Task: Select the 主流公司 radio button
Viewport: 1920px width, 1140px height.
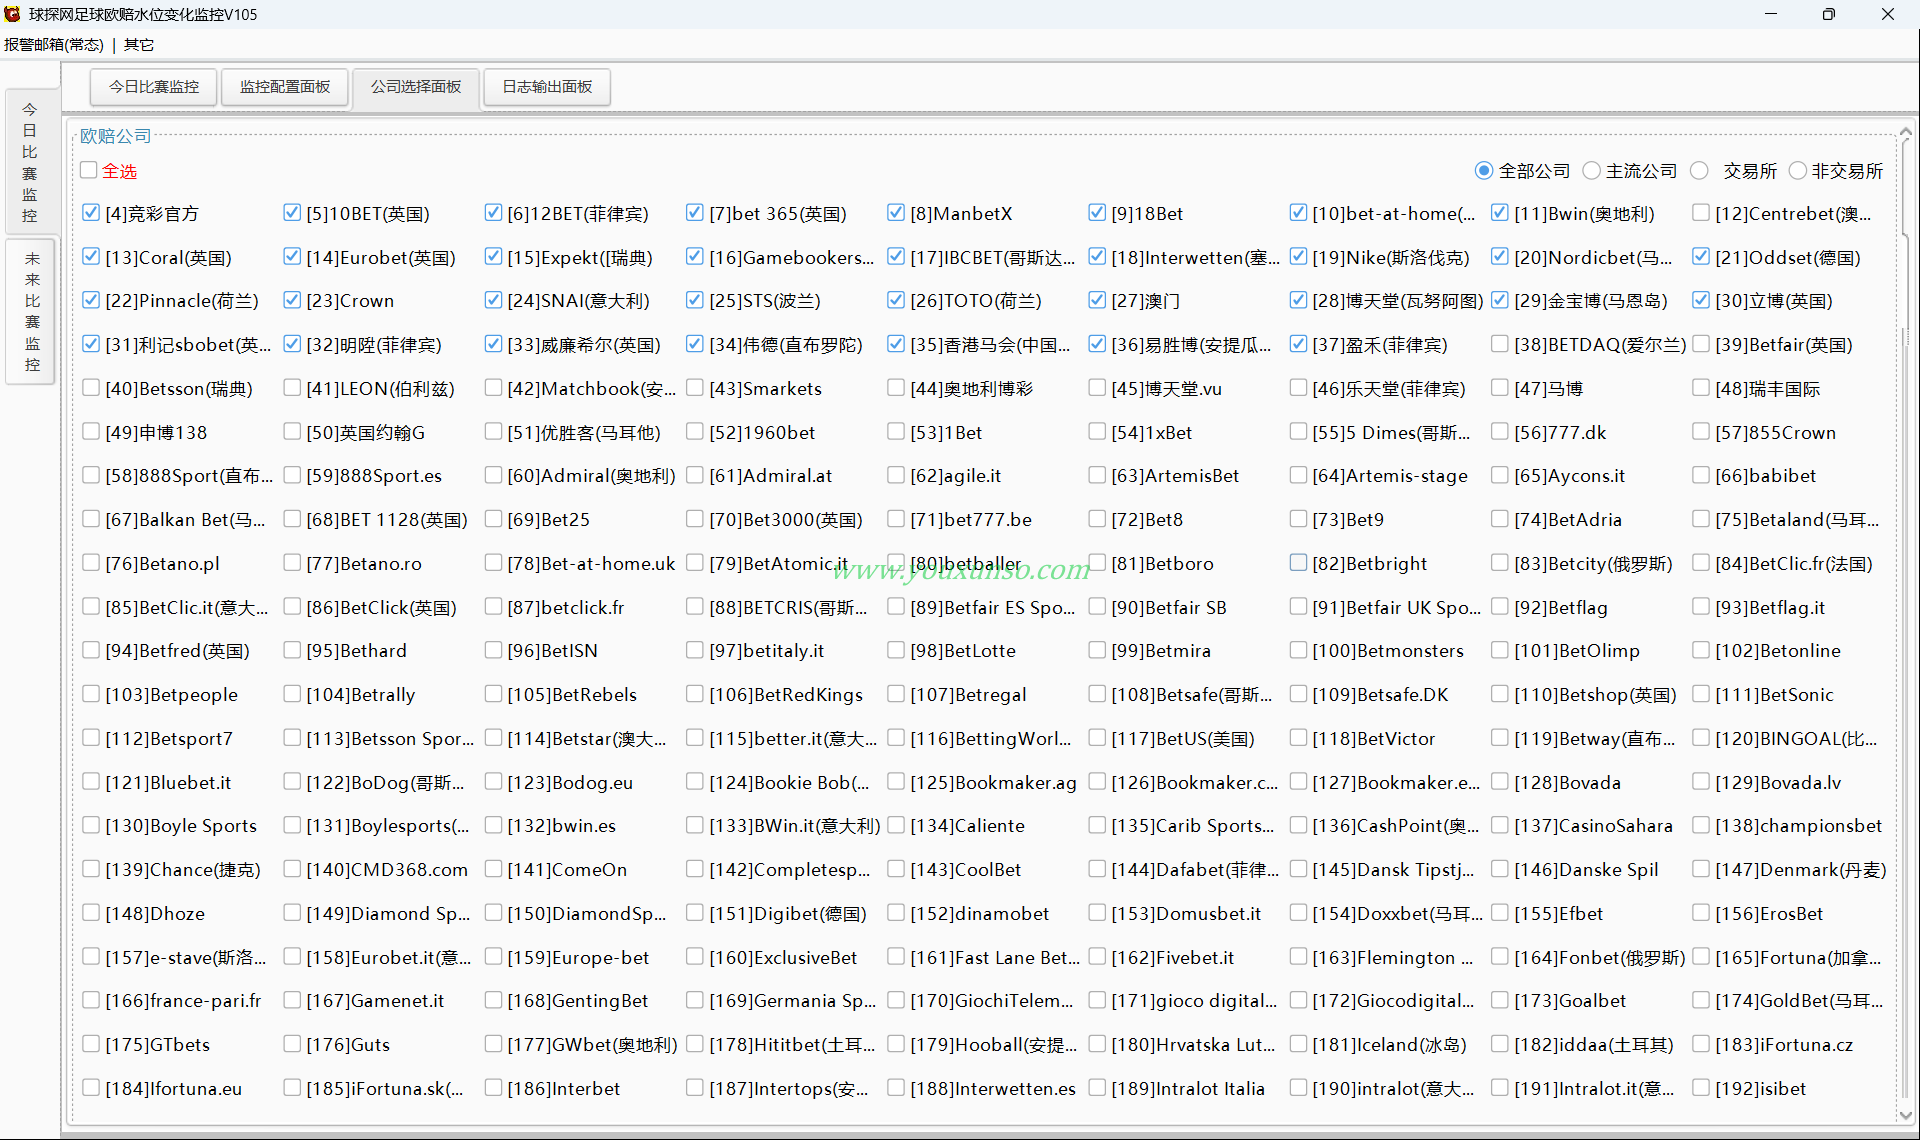Action: (x=1592, y=171)
